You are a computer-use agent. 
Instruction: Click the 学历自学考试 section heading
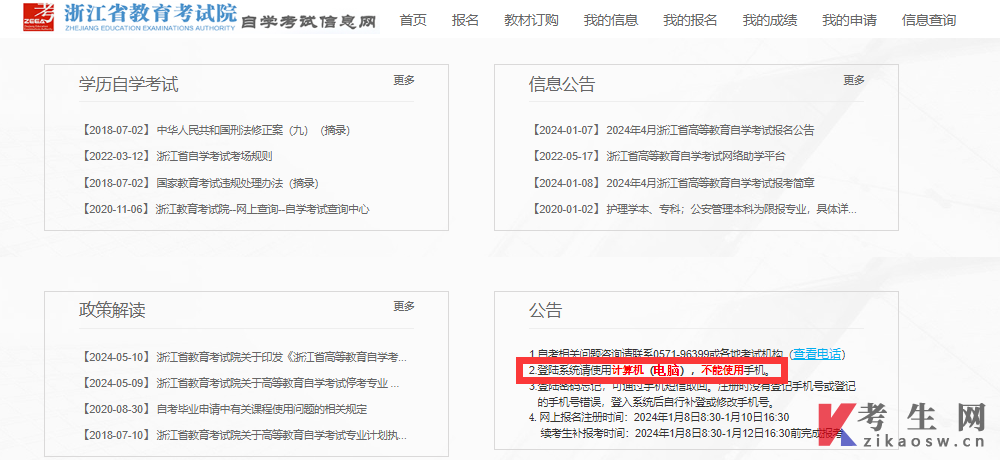click(x=128, y=84)
